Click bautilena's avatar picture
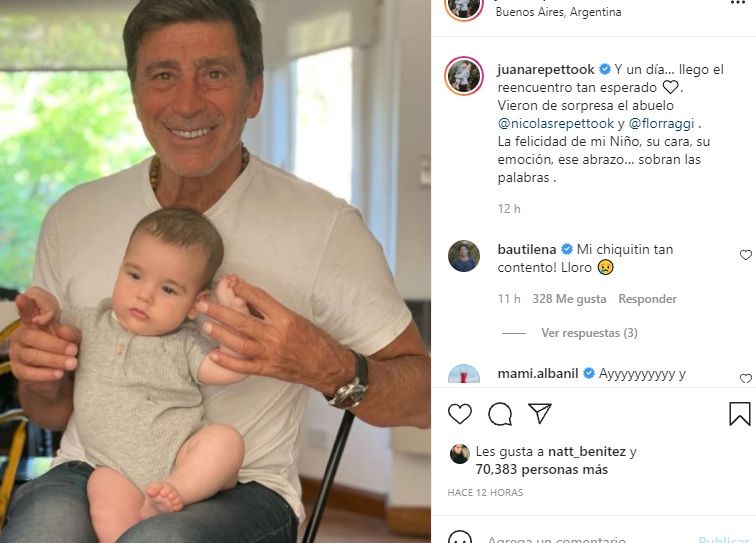Viewport: 756px width, 543px height. click(x=464, y=256)
